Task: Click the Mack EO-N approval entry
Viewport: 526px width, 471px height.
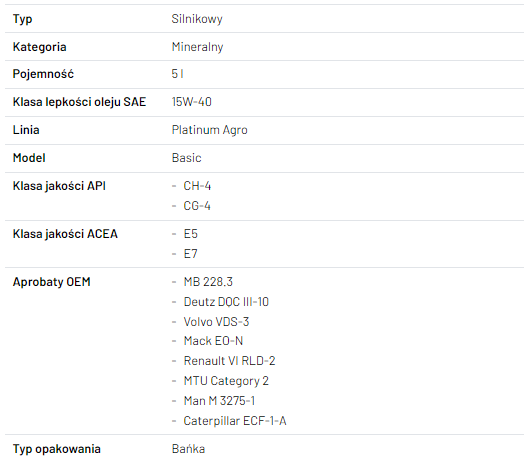Action: pyautogui.click(x=213, y=341)
